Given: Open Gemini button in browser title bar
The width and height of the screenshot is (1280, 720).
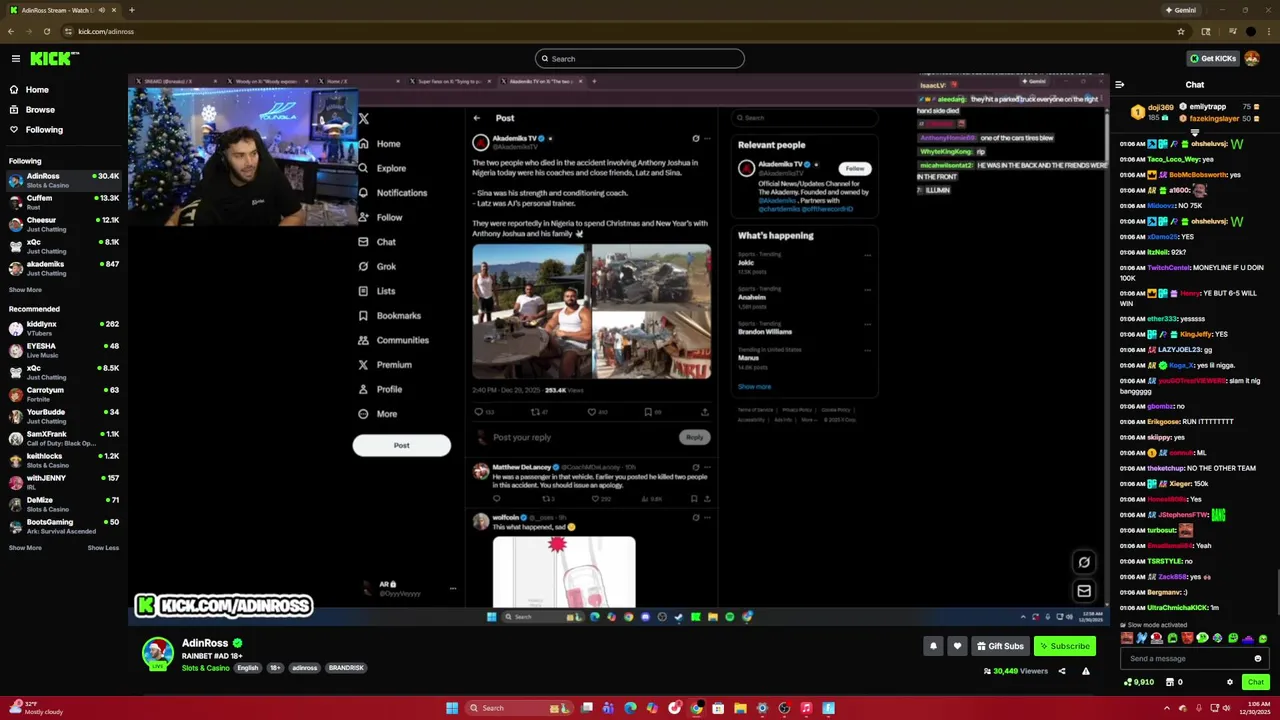Looking at the screenshot, I should coord(1180,10).
